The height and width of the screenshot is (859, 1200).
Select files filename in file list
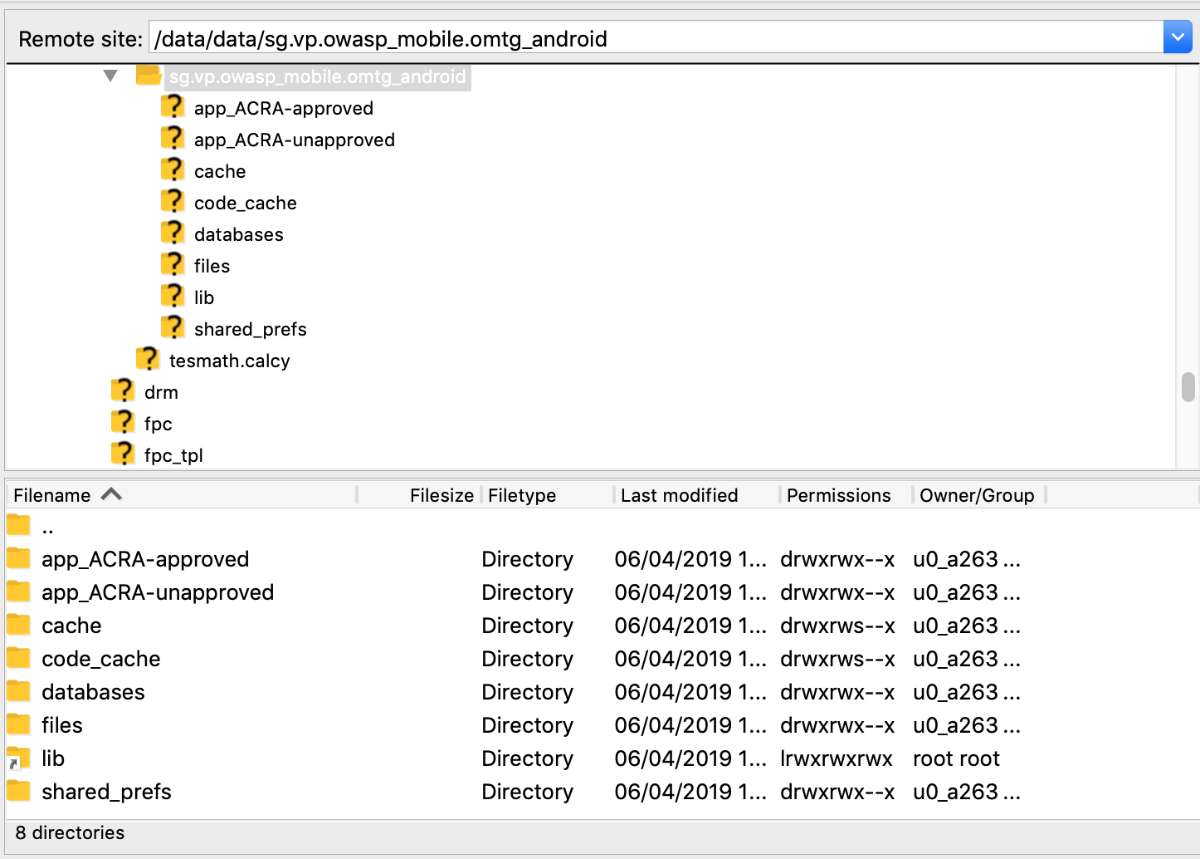point(62,725)
